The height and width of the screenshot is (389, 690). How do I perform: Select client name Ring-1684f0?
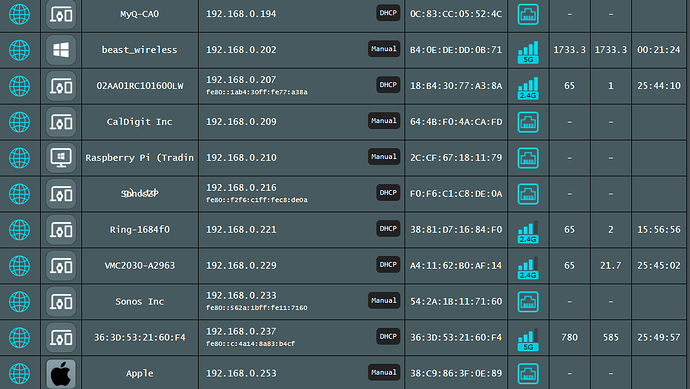pos(139,230)
